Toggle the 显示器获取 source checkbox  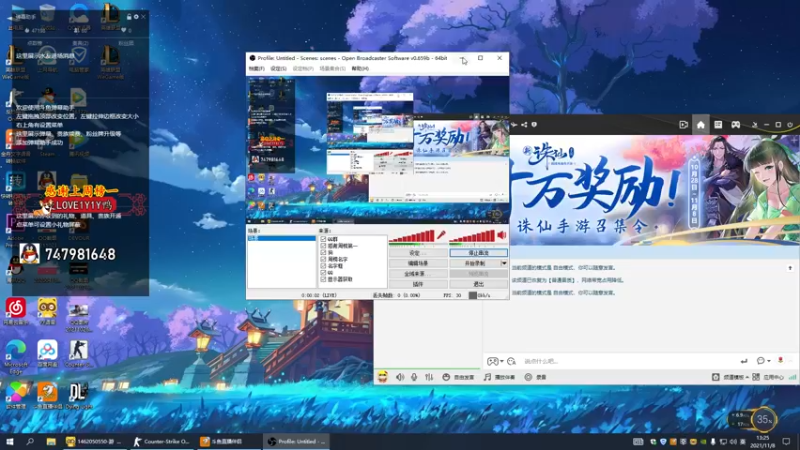click(323, 279)
